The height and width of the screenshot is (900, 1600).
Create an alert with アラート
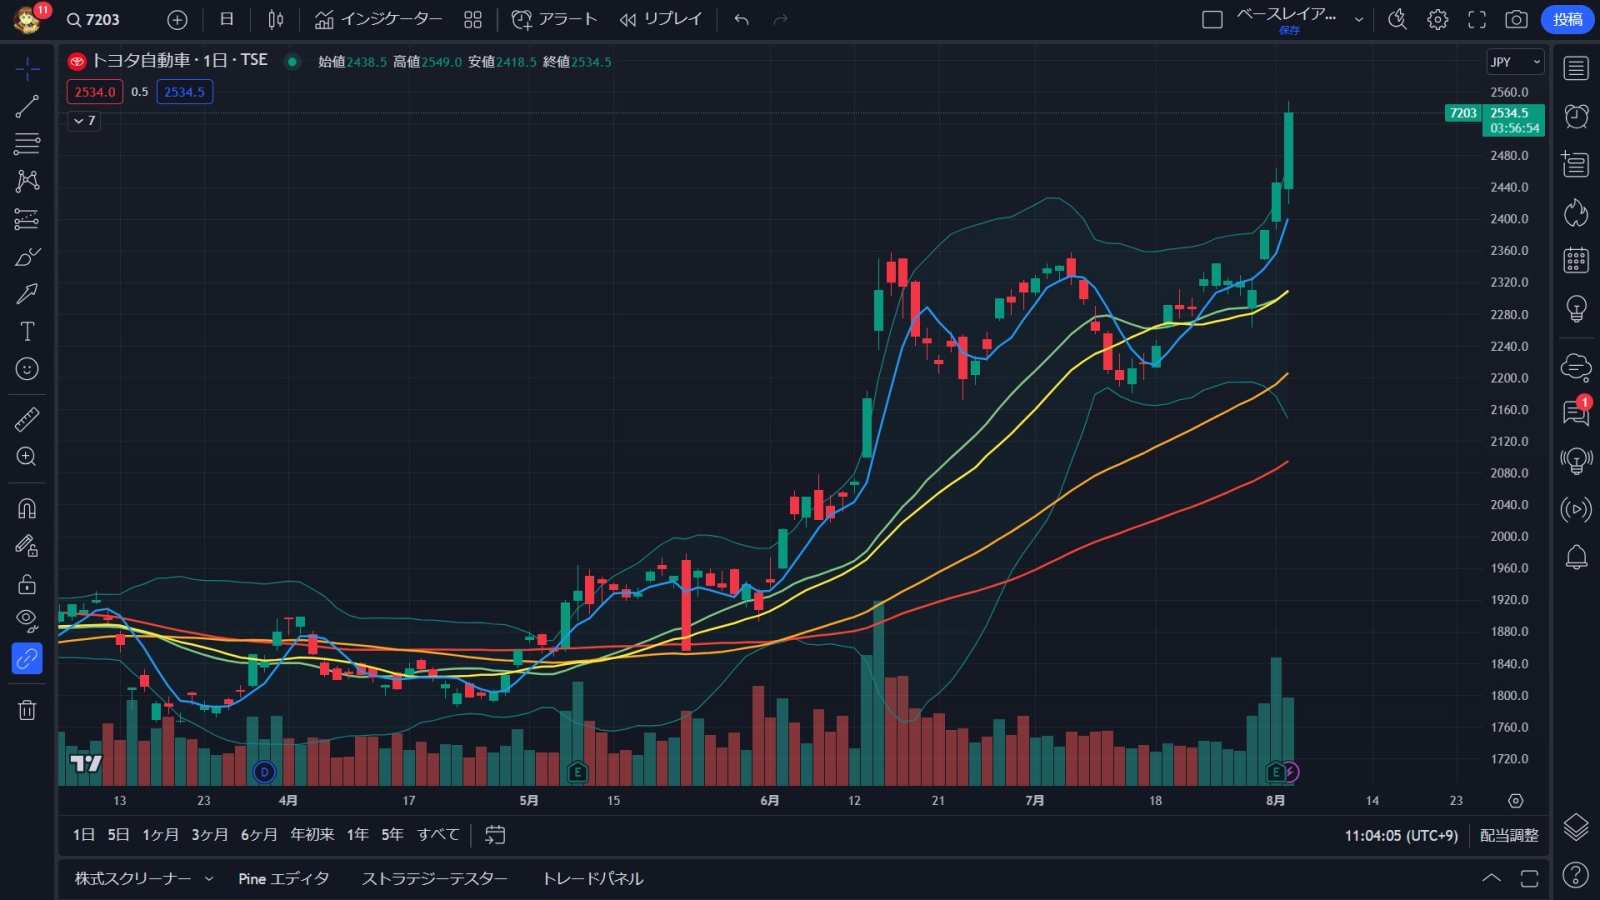point(554,19)
